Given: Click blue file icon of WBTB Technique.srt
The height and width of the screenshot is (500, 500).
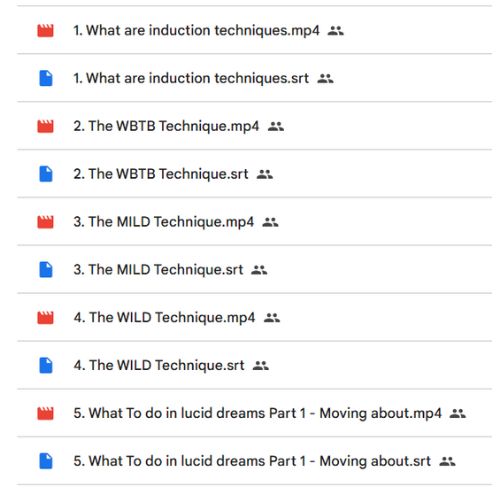Looking at the screenshot, I should [x=46, y=174].
